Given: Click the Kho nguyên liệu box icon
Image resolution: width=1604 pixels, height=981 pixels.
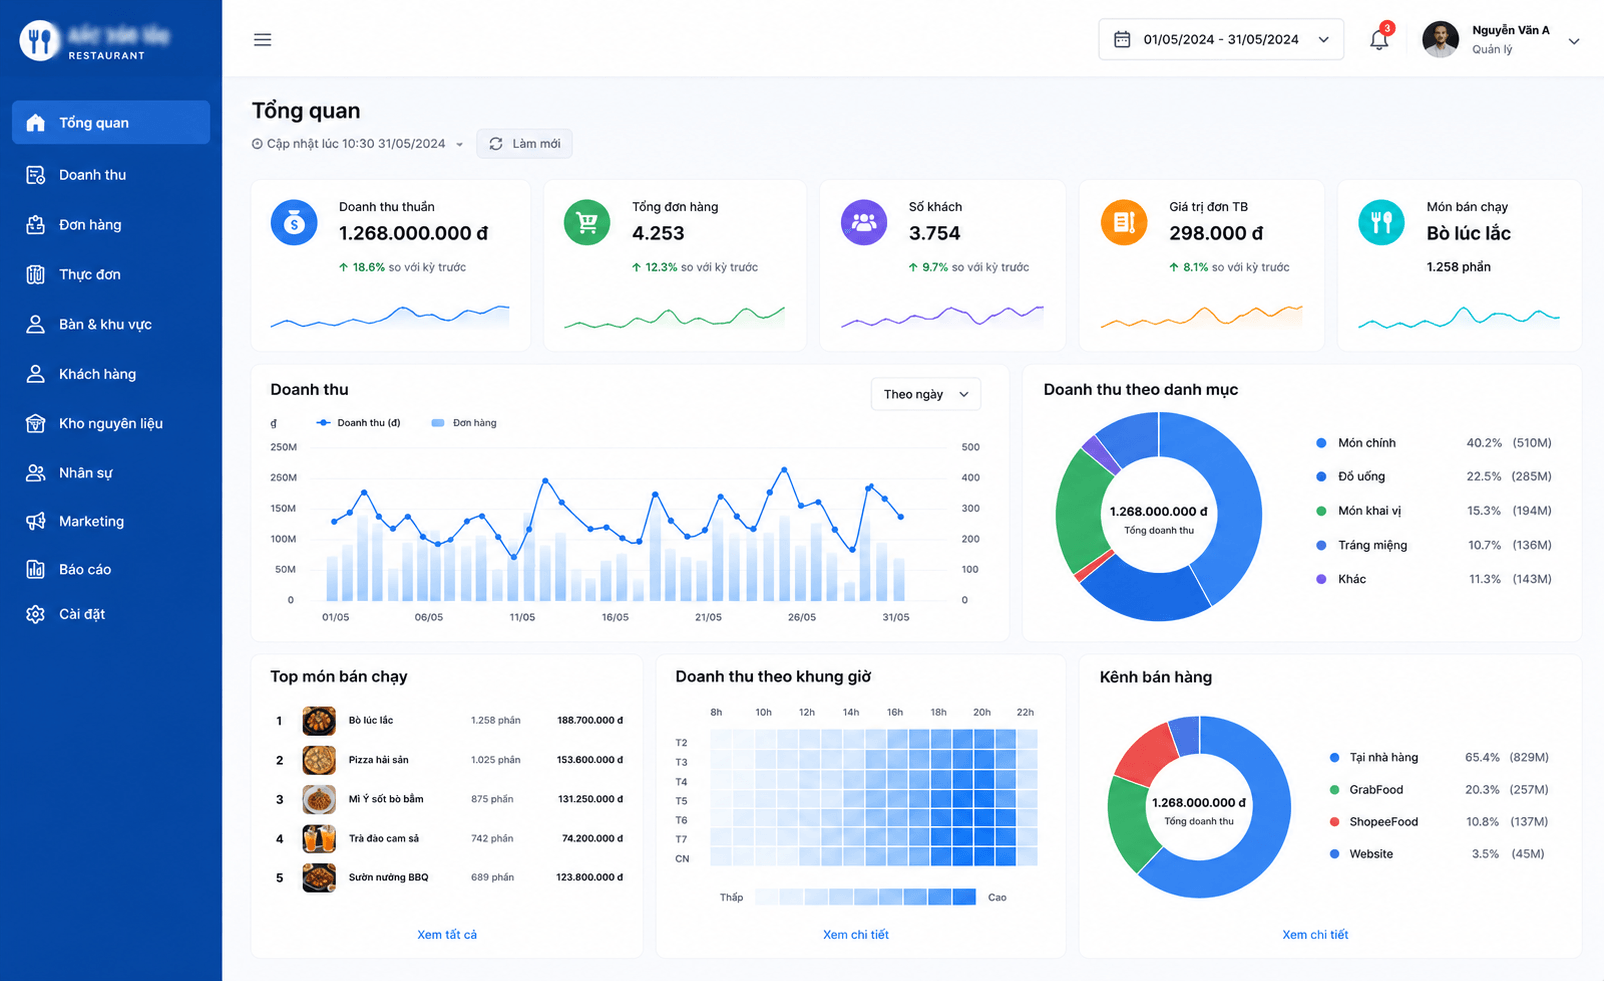Looking at the screenshot, I should point(36,423).
